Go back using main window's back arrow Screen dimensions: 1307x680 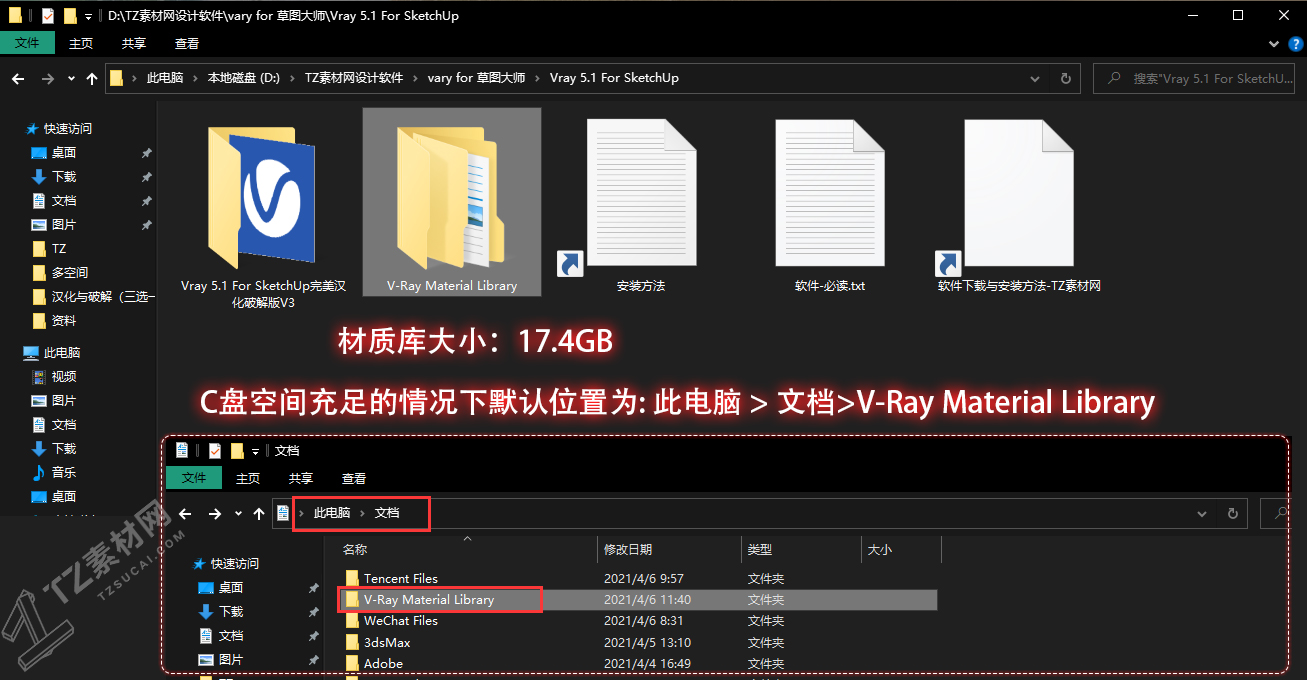pyautogui.click(x=18, y=78)
